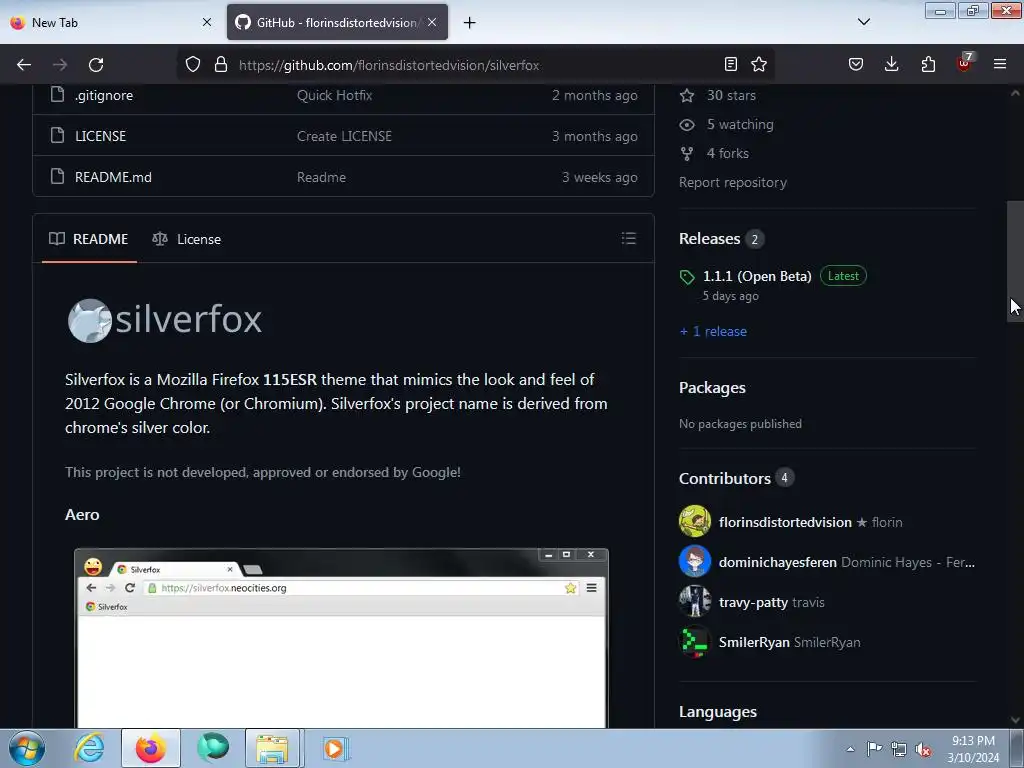1024x768 pixels.
Task: Close the GitHub silverfox tab
Action: tap(432, 22)
